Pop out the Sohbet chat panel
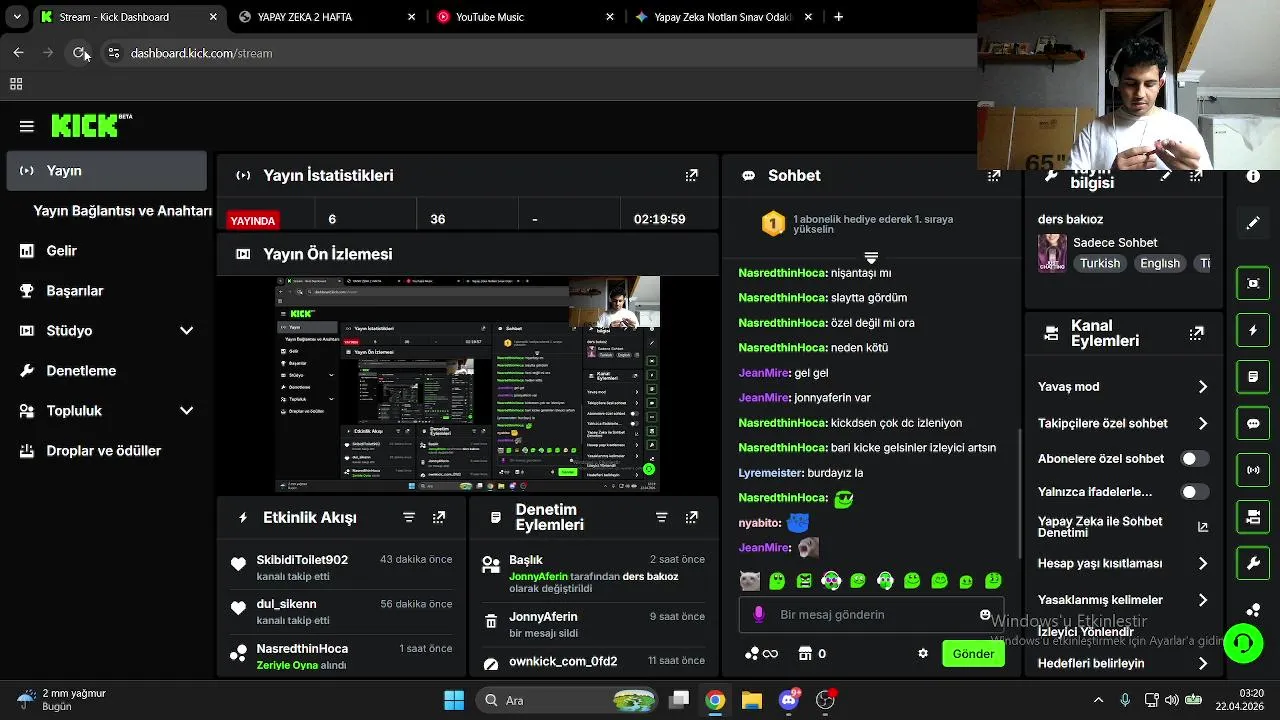Screen dimensions: 1280x720 [x=994, y=175]
